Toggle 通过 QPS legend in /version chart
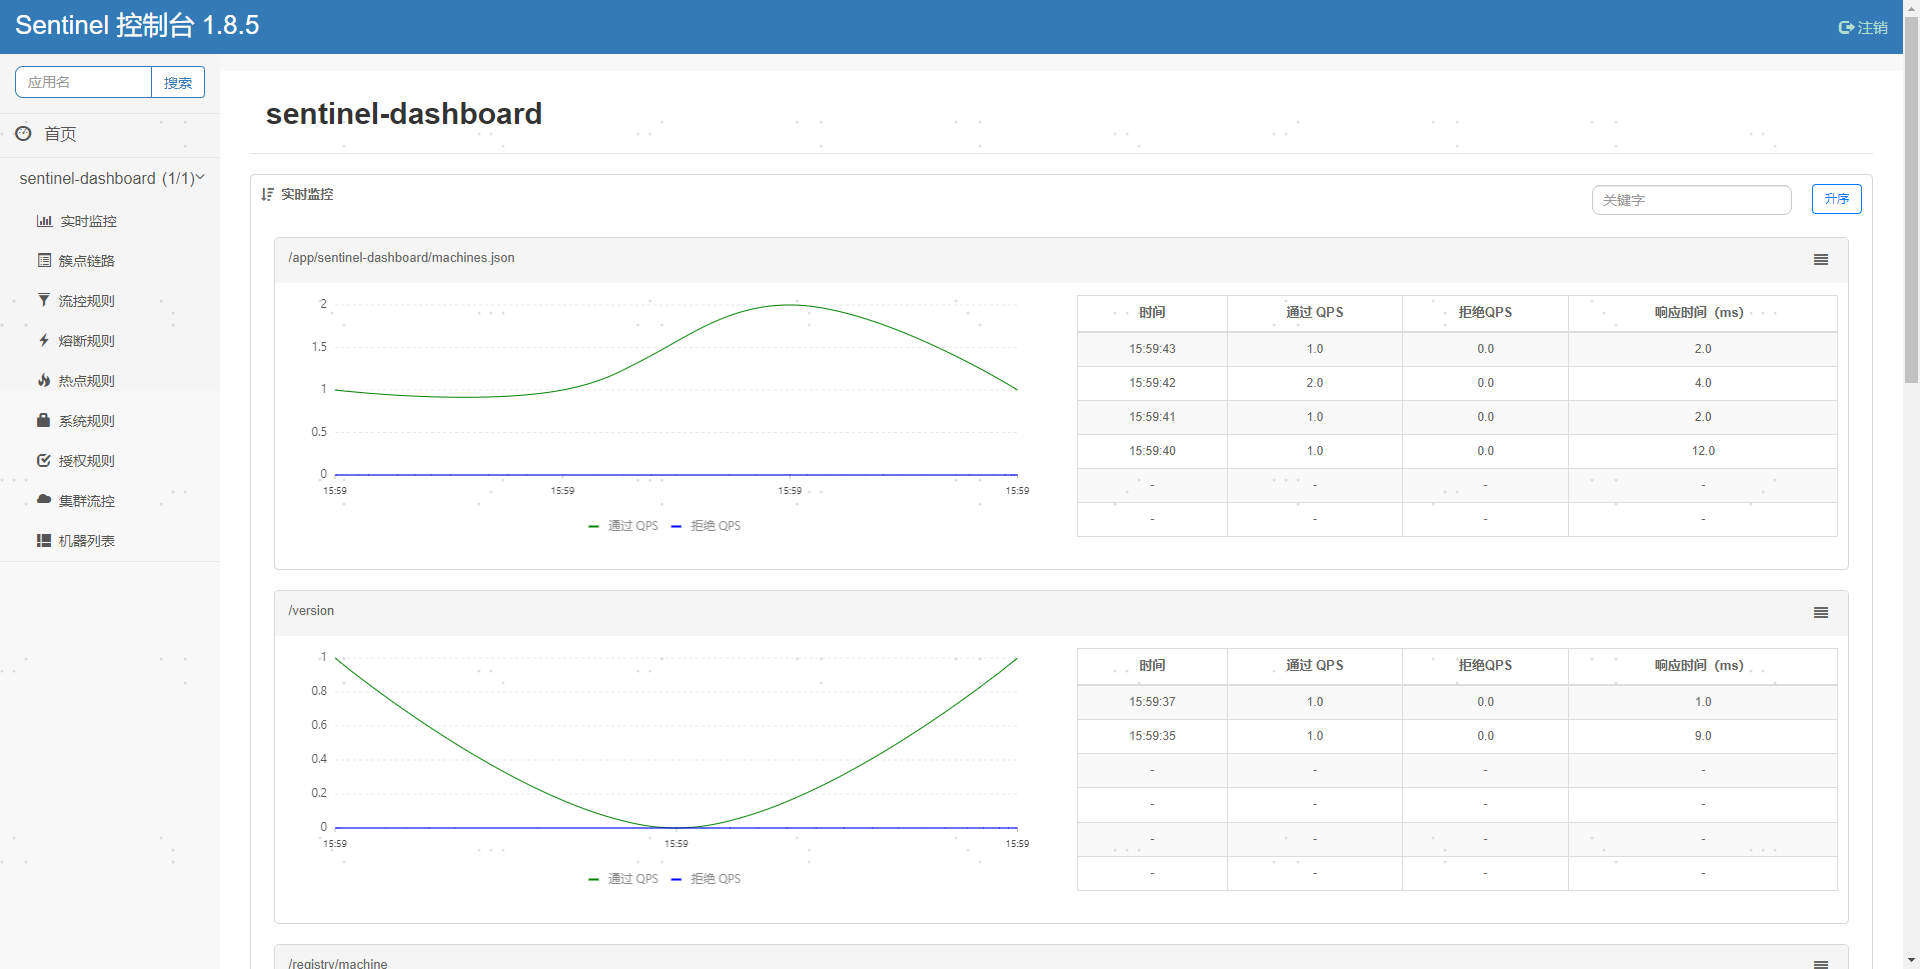 click(623, 879)
